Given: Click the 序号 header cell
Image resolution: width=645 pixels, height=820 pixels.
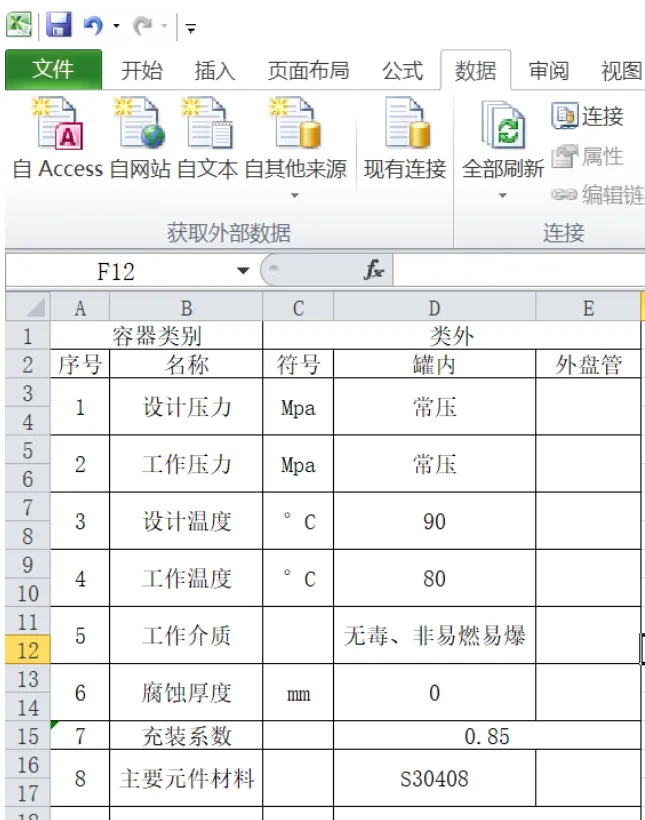Looking at the screenshot, I should [80, 364].
